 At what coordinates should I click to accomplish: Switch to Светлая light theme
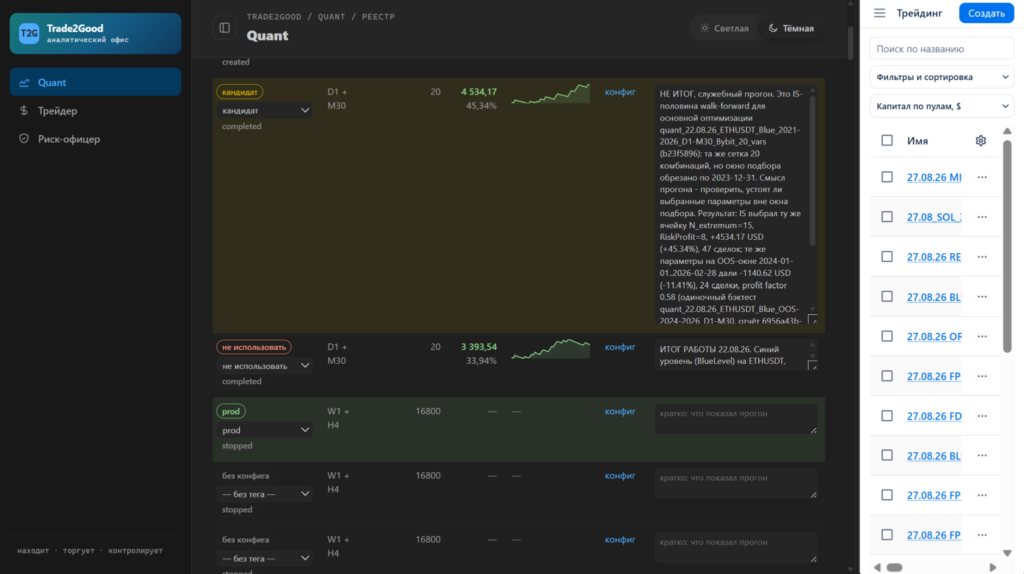pos(724,28)
